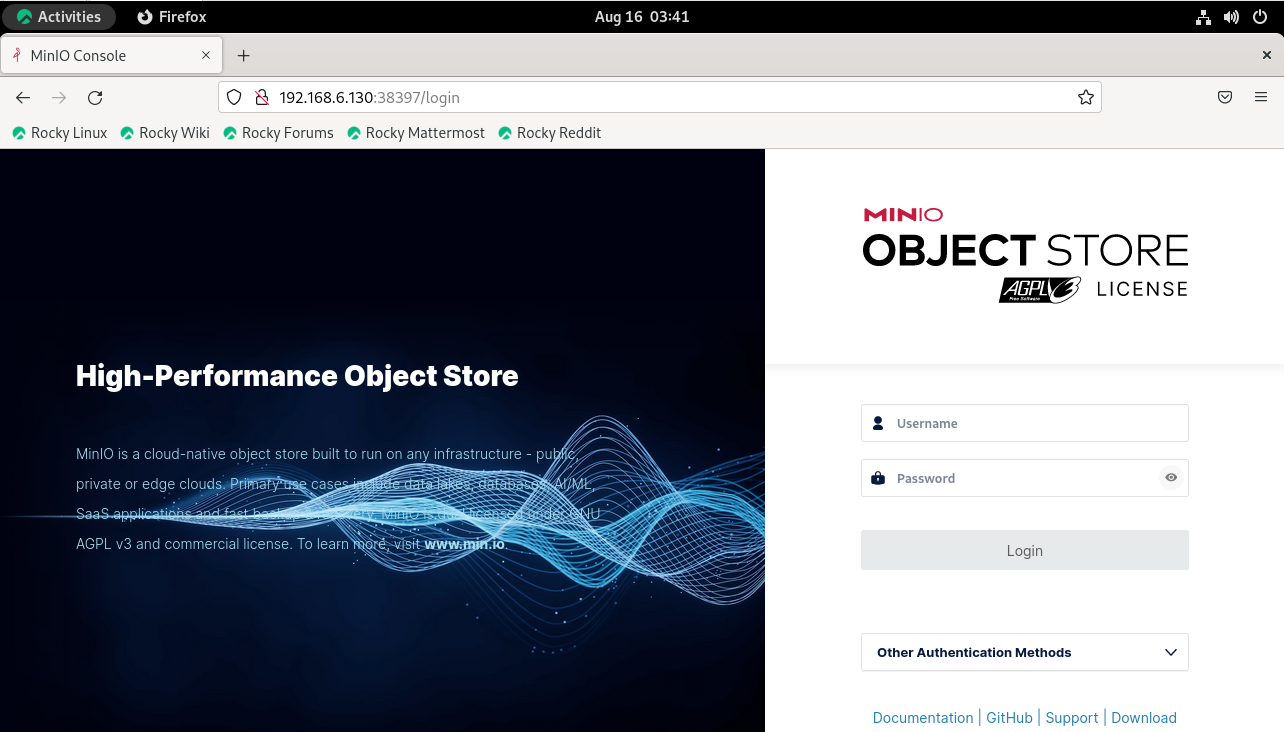Open the Support link
1284x732 pixels.
point(1072,718)
